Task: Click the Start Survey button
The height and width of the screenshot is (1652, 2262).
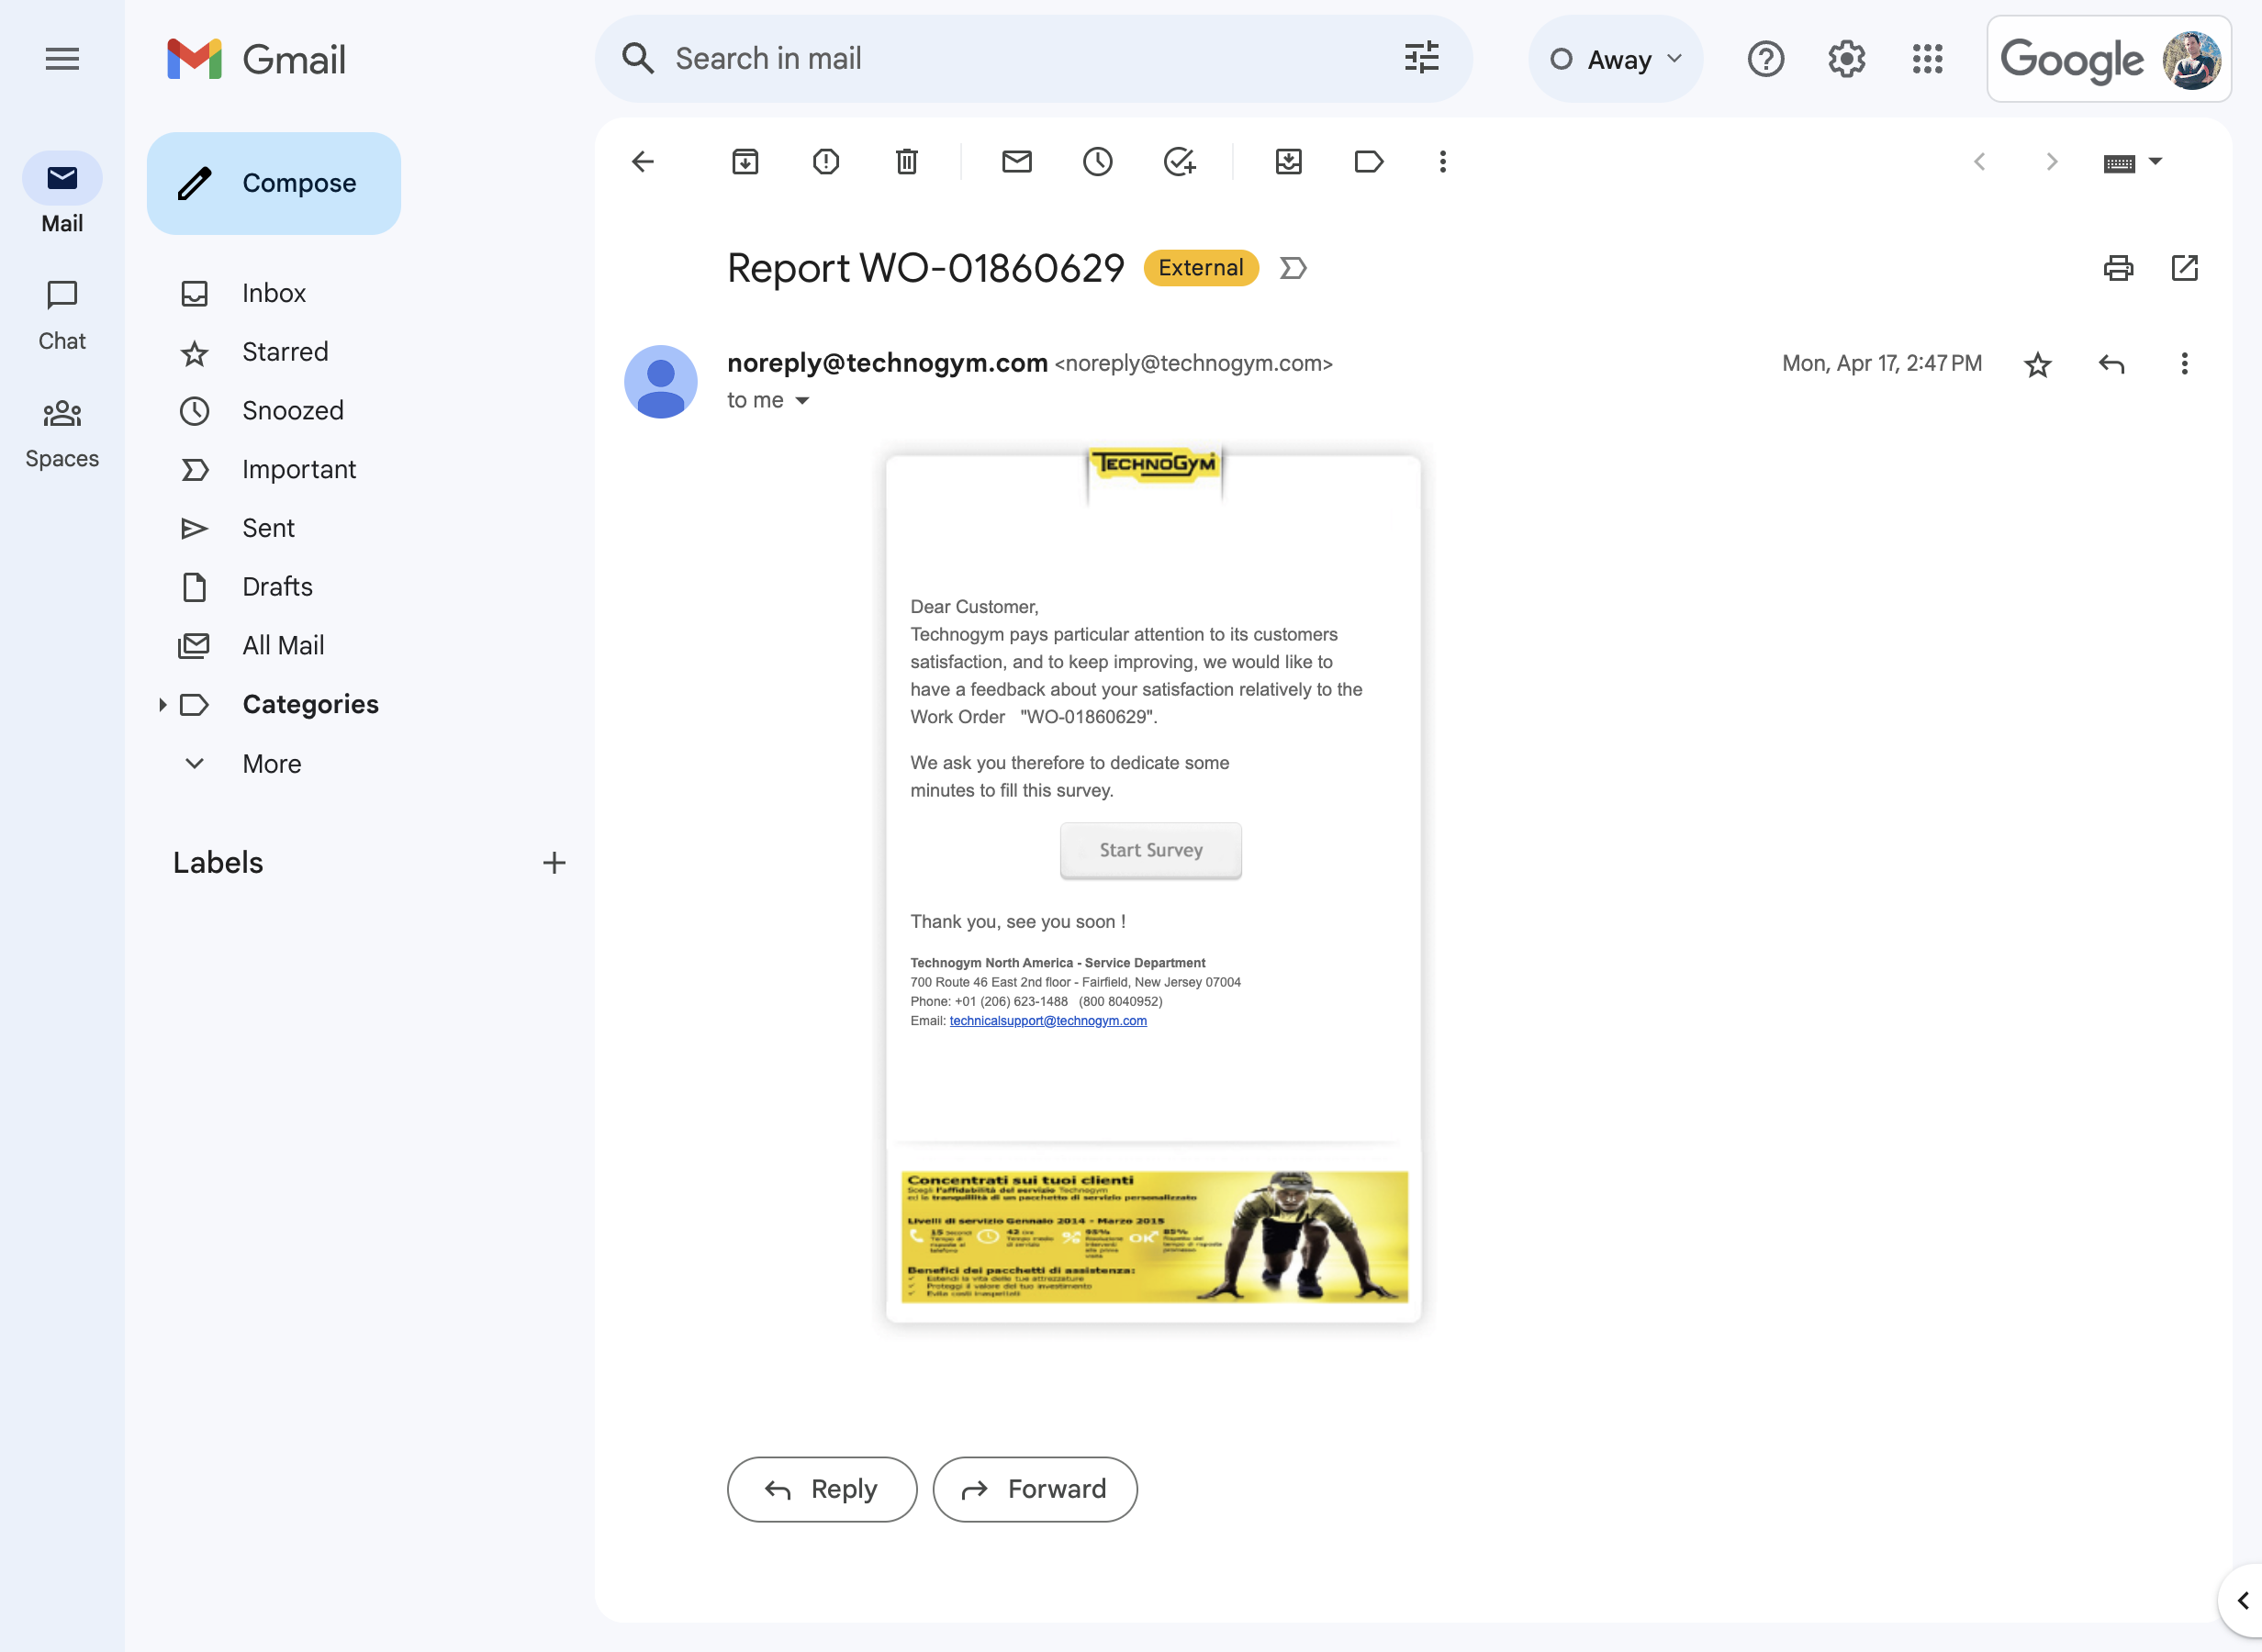Action: 1151,850
